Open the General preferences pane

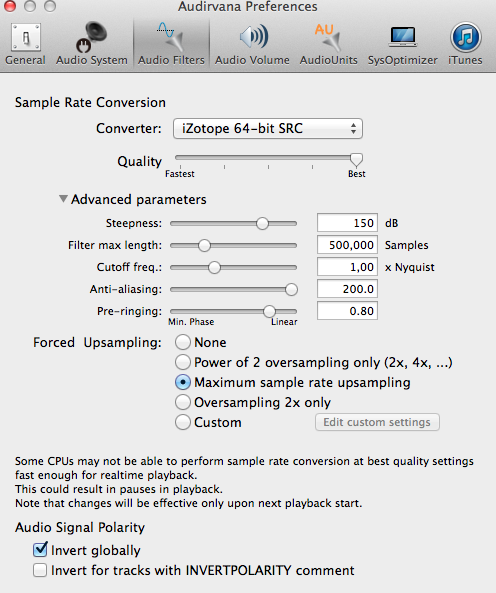(25, 44)
